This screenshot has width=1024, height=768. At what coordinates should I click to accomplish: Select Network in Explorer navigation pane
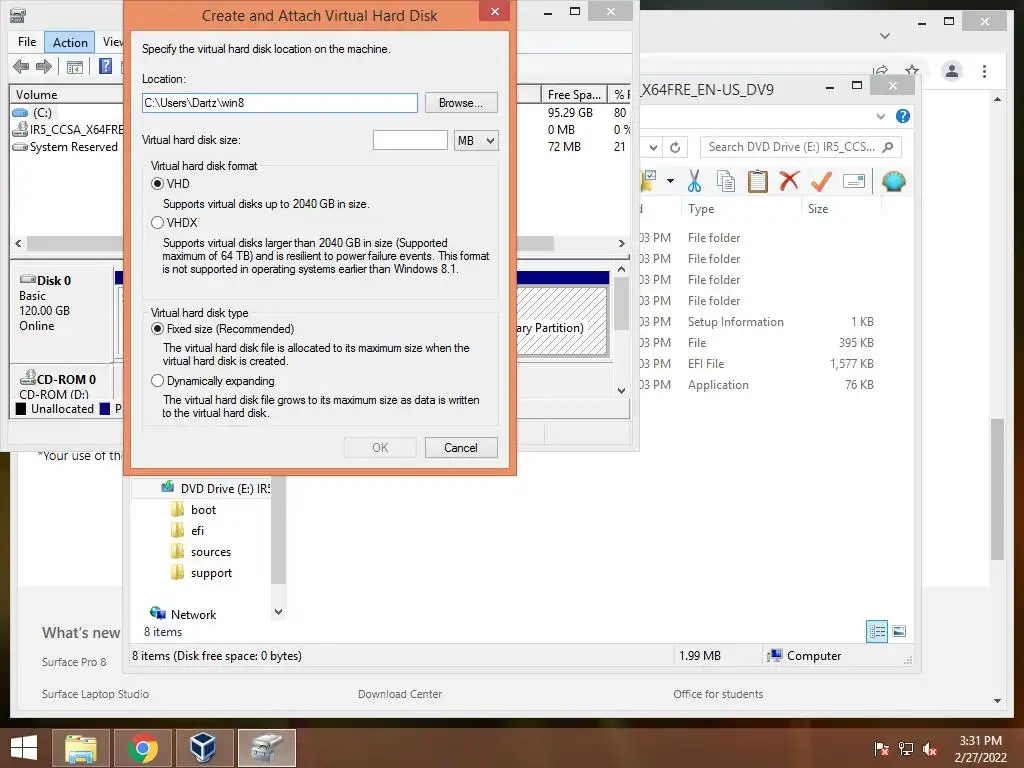click(x=193, y=615)
